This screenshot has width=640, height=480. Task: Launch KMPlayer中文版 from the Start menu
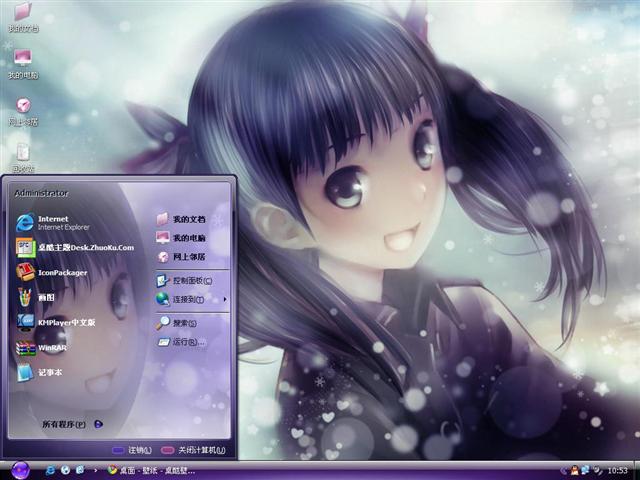(66, 323)
